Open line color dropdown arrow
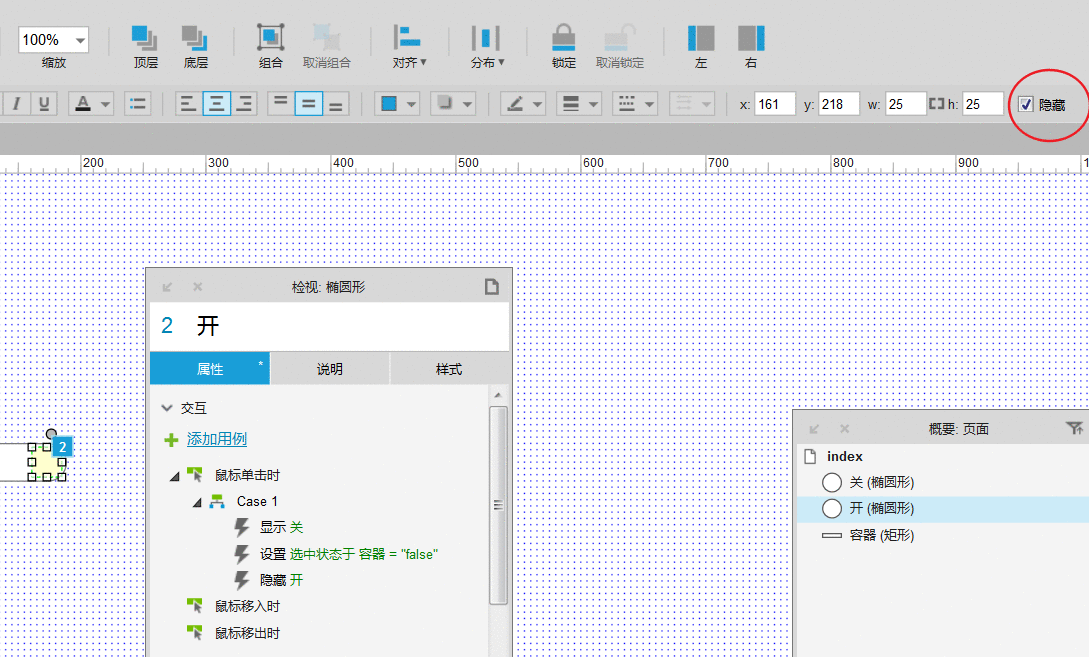The height and width of the screenshot is (657, 1089). point(538,105)
